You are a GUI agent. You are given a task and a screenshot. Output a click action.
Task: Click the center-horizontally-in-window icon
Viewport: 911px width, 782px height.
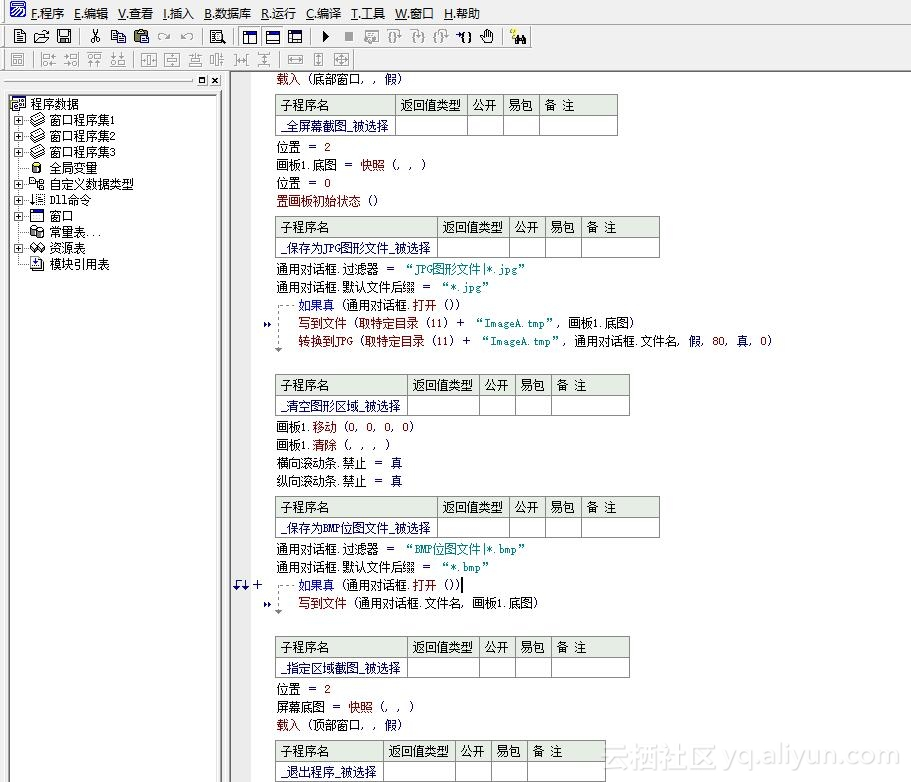pos(149,59)
